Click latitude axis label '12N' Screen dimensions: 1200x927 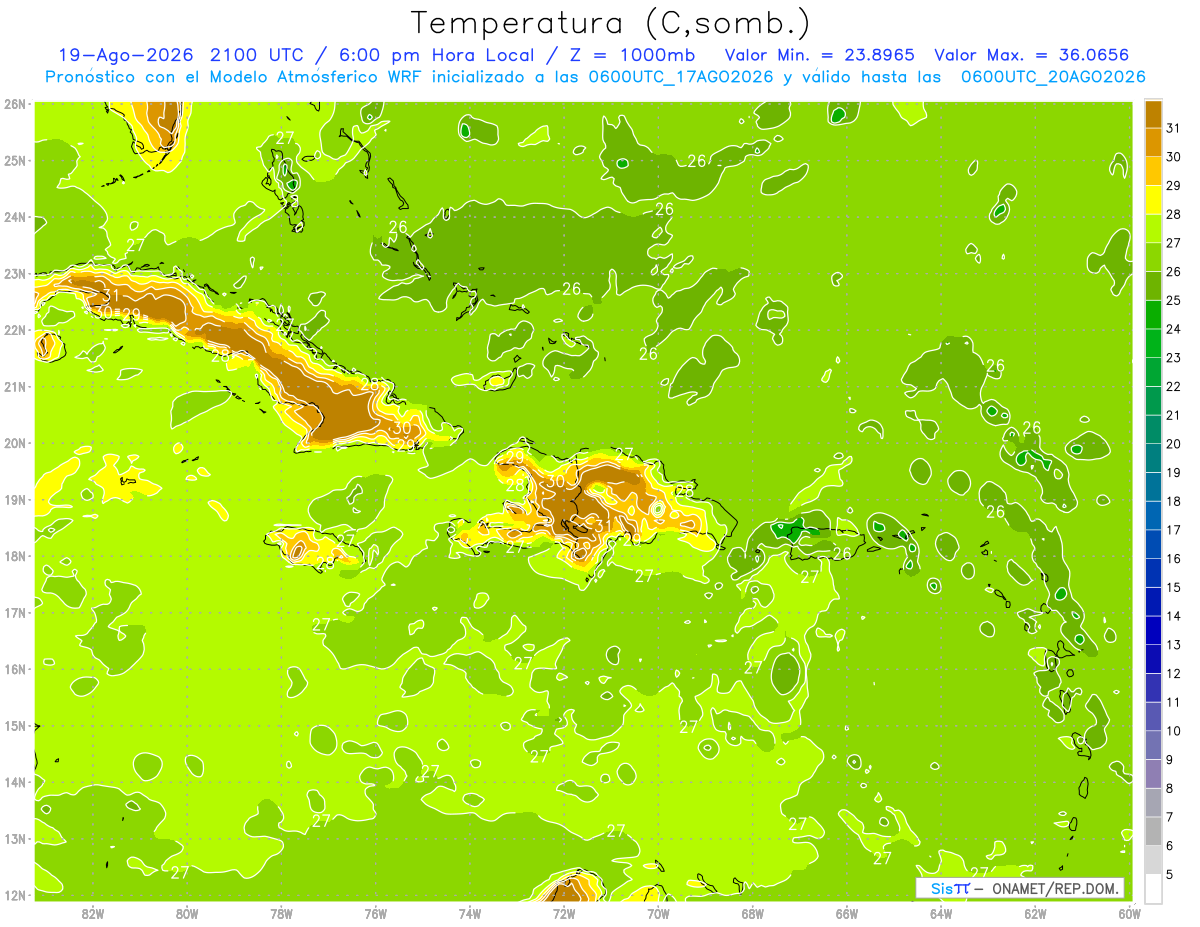[15, 895]
